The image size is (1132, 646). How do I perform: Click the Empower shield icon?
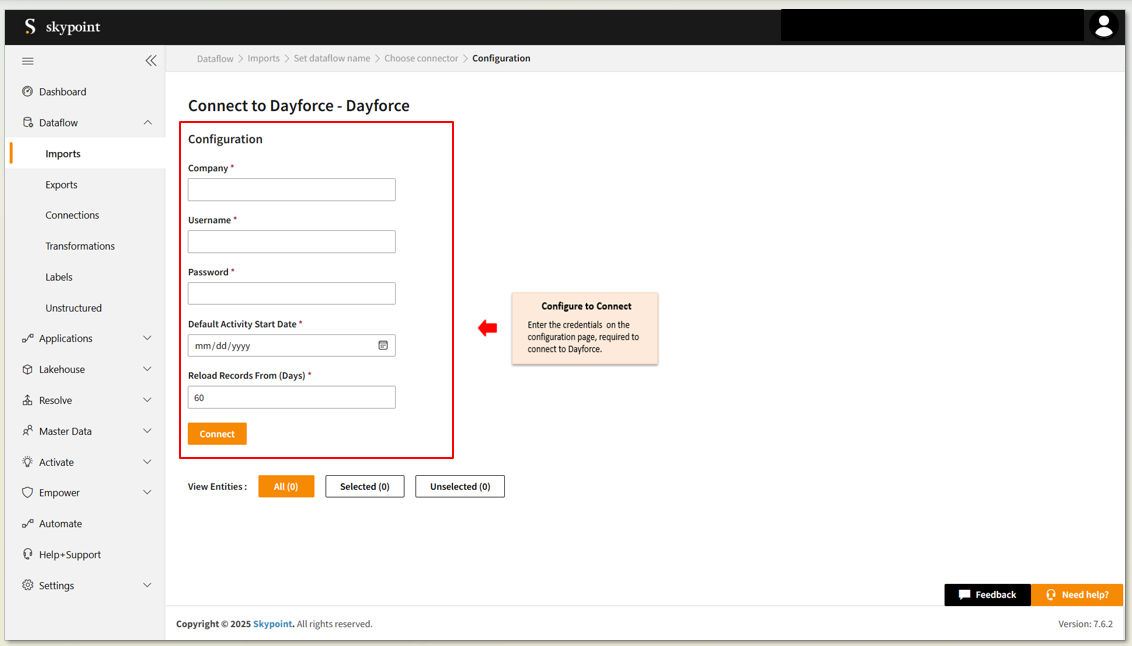27,493
